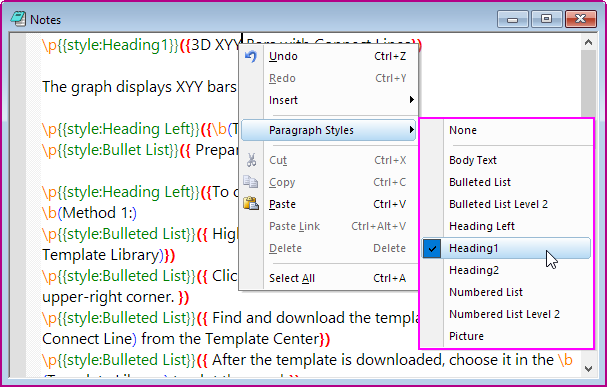This screenshot has width=607, height=387.
Task: Apply the Heading Left style
Action: 506,226
